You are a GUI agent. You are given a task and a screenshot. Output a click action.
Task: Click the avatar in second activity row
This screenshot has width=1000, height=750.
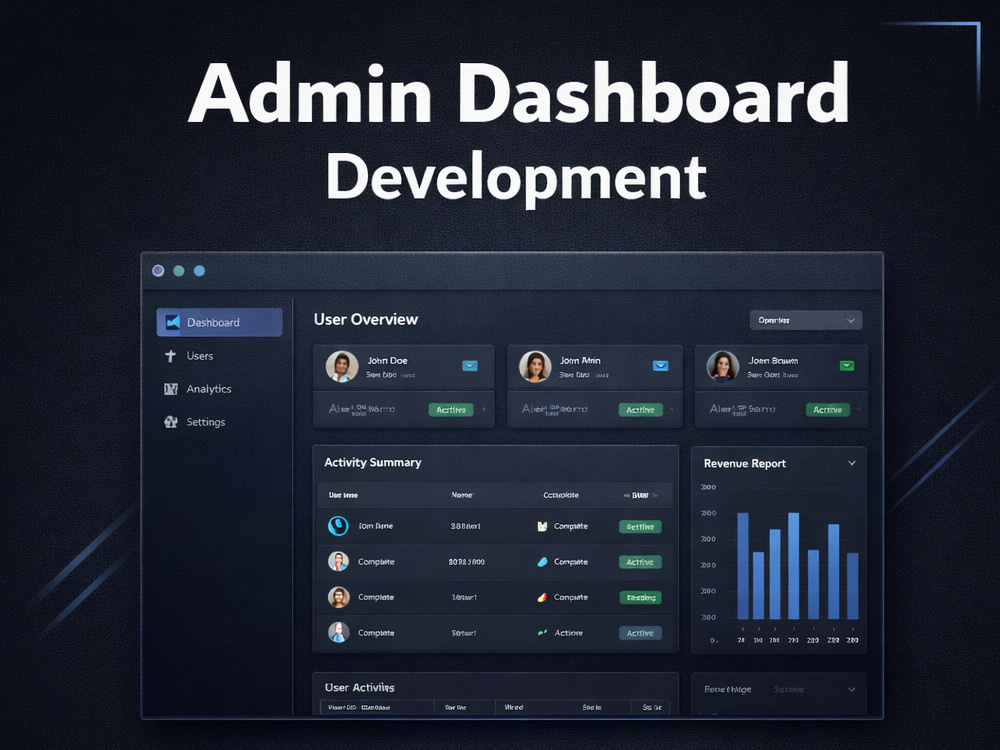338,562
